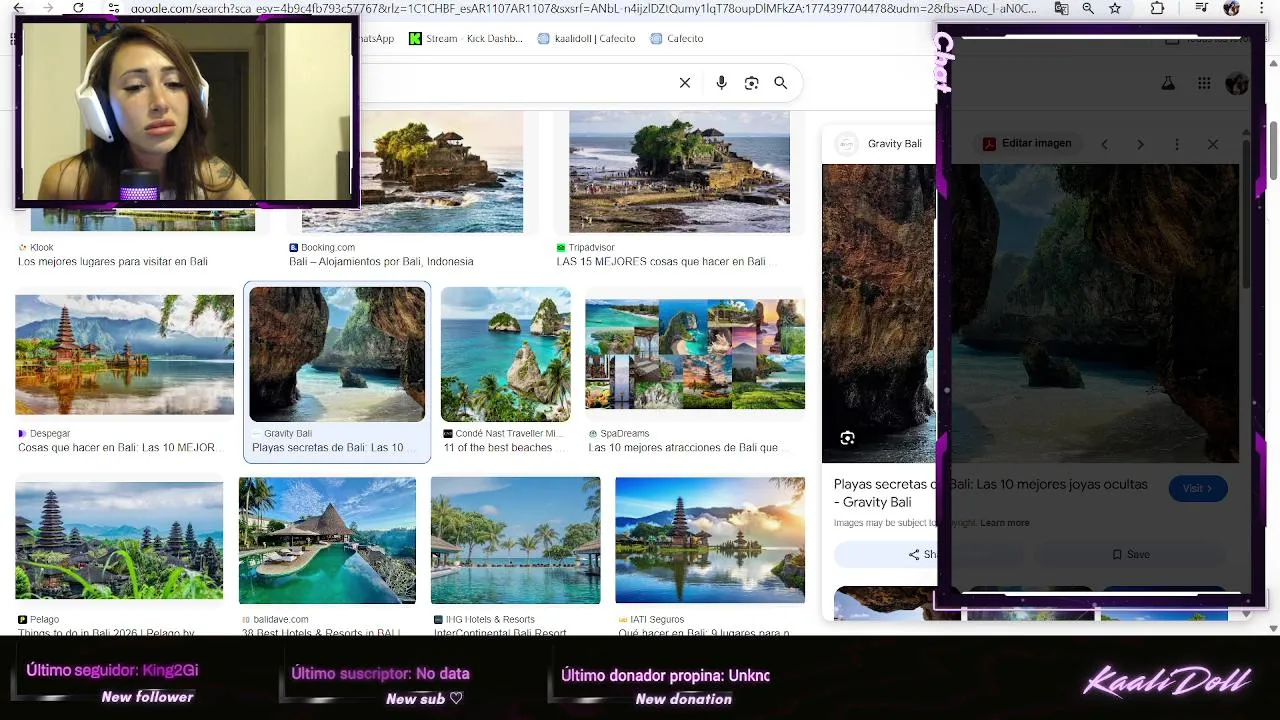
Task: Open the media control icon in toolbar
Action: (x=1201, y=8)
